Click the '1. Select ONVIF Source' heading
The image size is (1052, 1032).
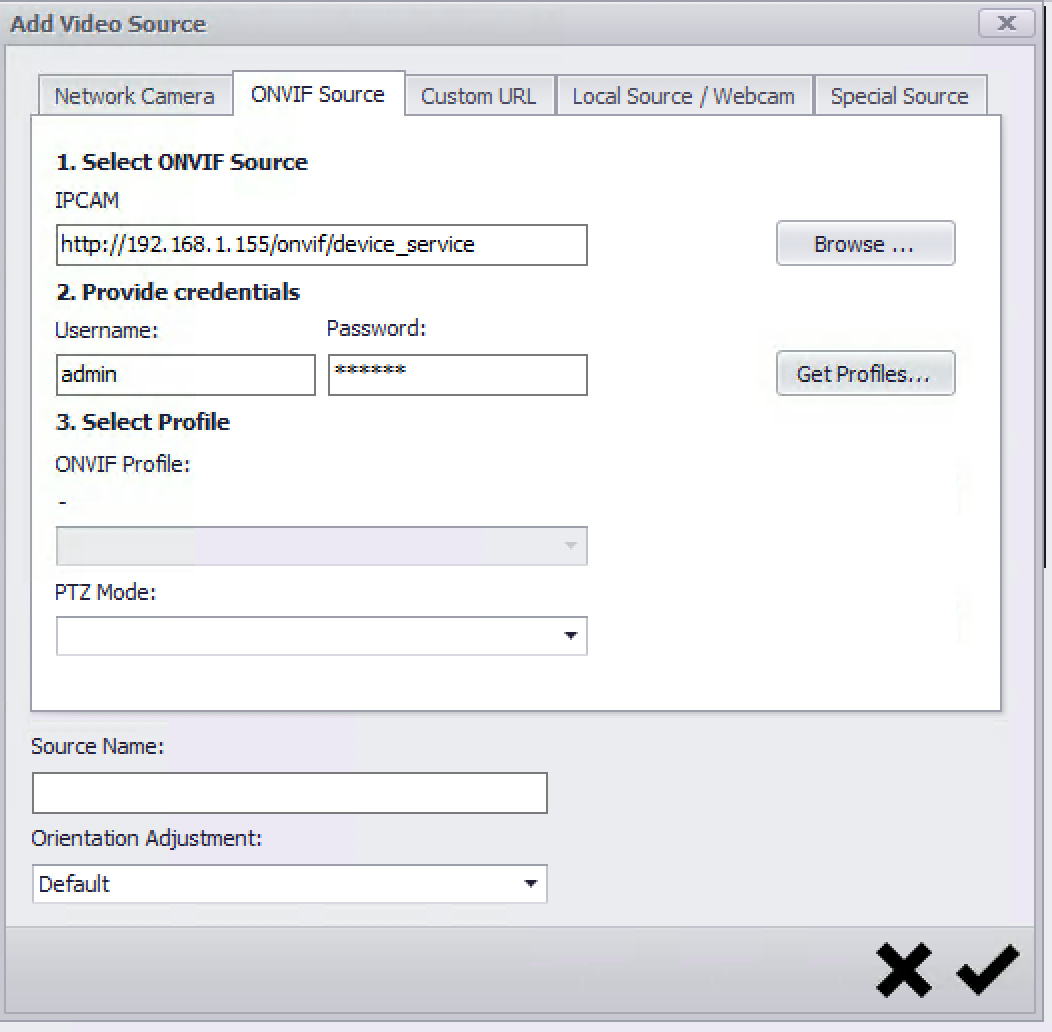tap(182, 162)
